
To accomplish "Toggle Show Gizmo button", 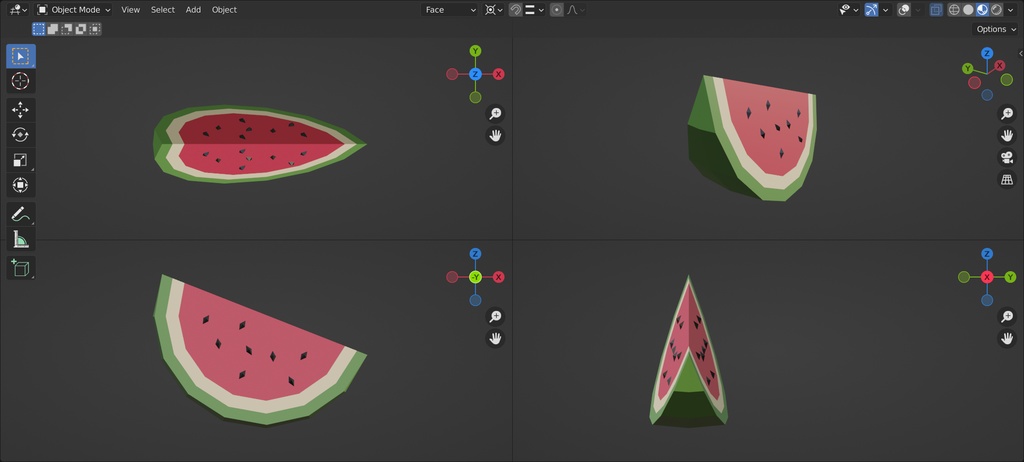I will click(871, 10).
